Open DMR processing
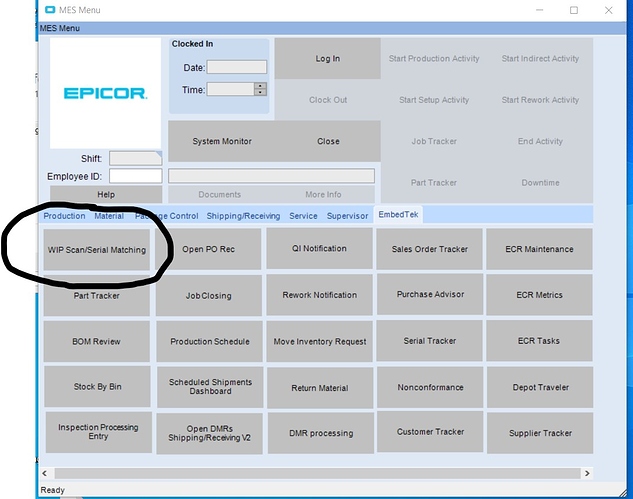This screenshot has width=633, height=499. point(321,433)
